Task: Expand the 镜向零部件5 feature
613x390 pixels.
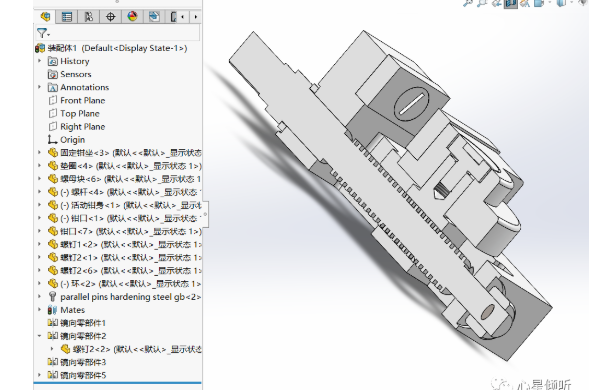Action: coord(39,375)
